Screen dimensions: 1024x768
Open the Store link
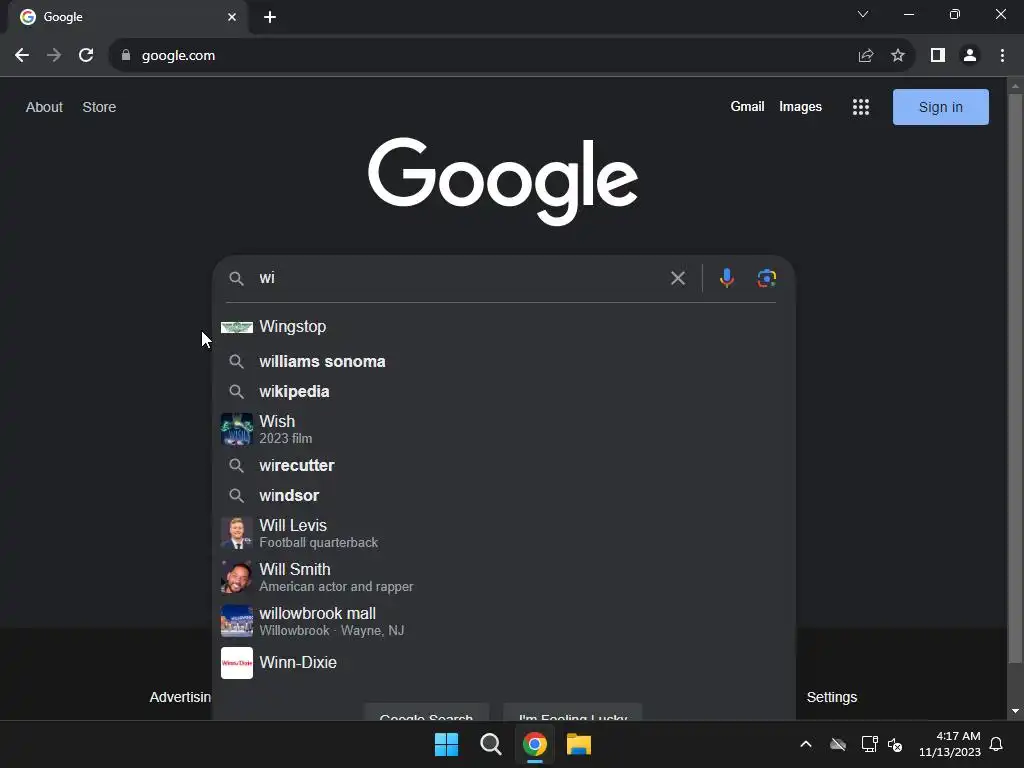click(99, 107)
